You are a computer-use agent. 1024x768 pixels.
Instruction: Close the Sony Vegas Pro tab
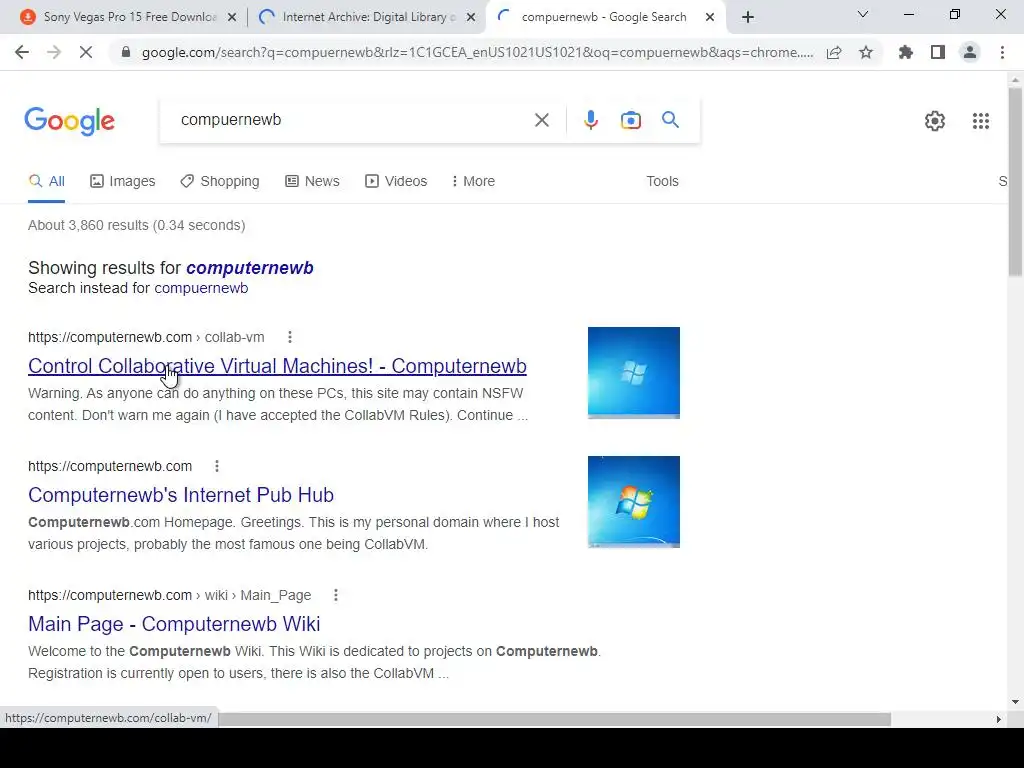point(231,18)
